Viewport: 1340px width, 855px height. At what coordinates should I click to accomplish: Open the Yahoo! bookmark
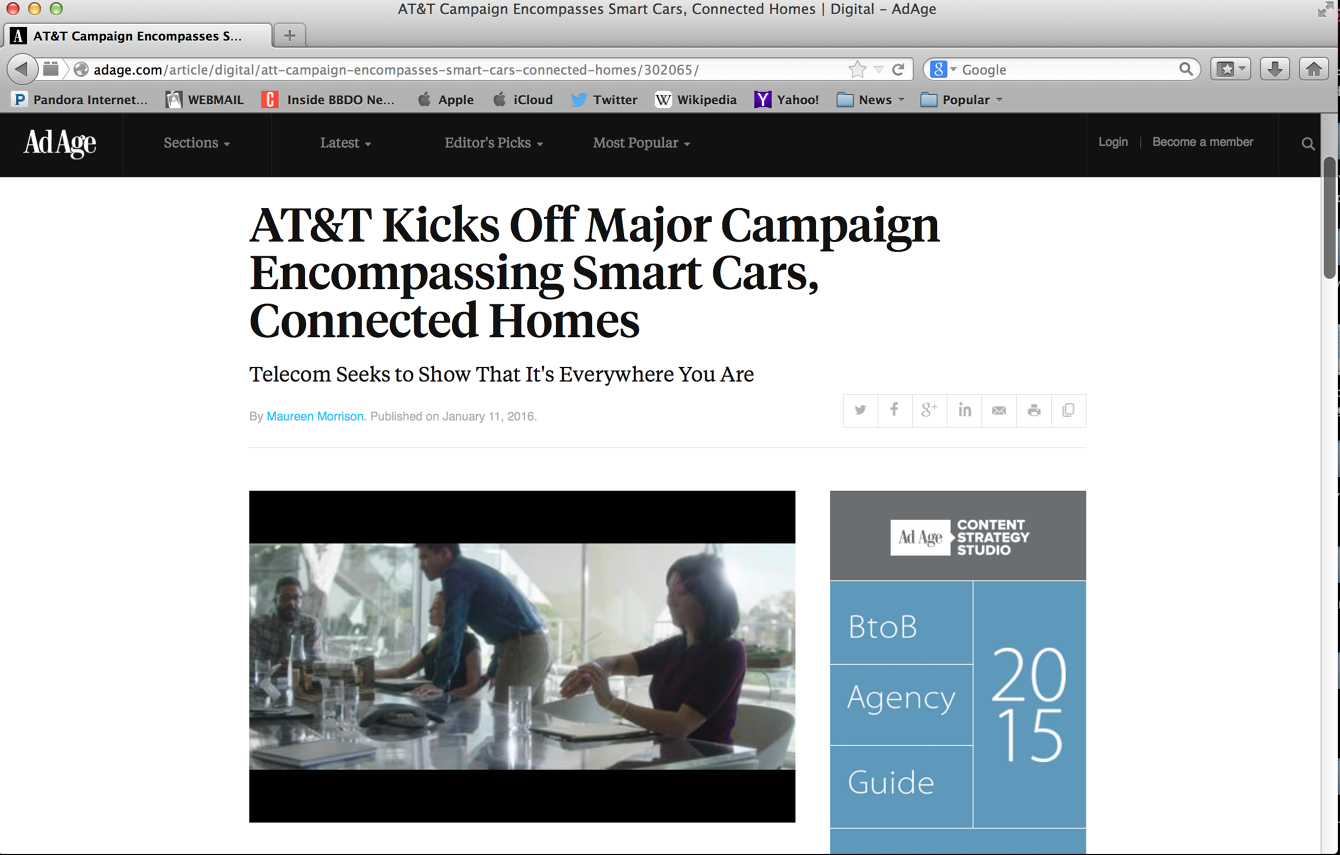(x=787, y=99)
